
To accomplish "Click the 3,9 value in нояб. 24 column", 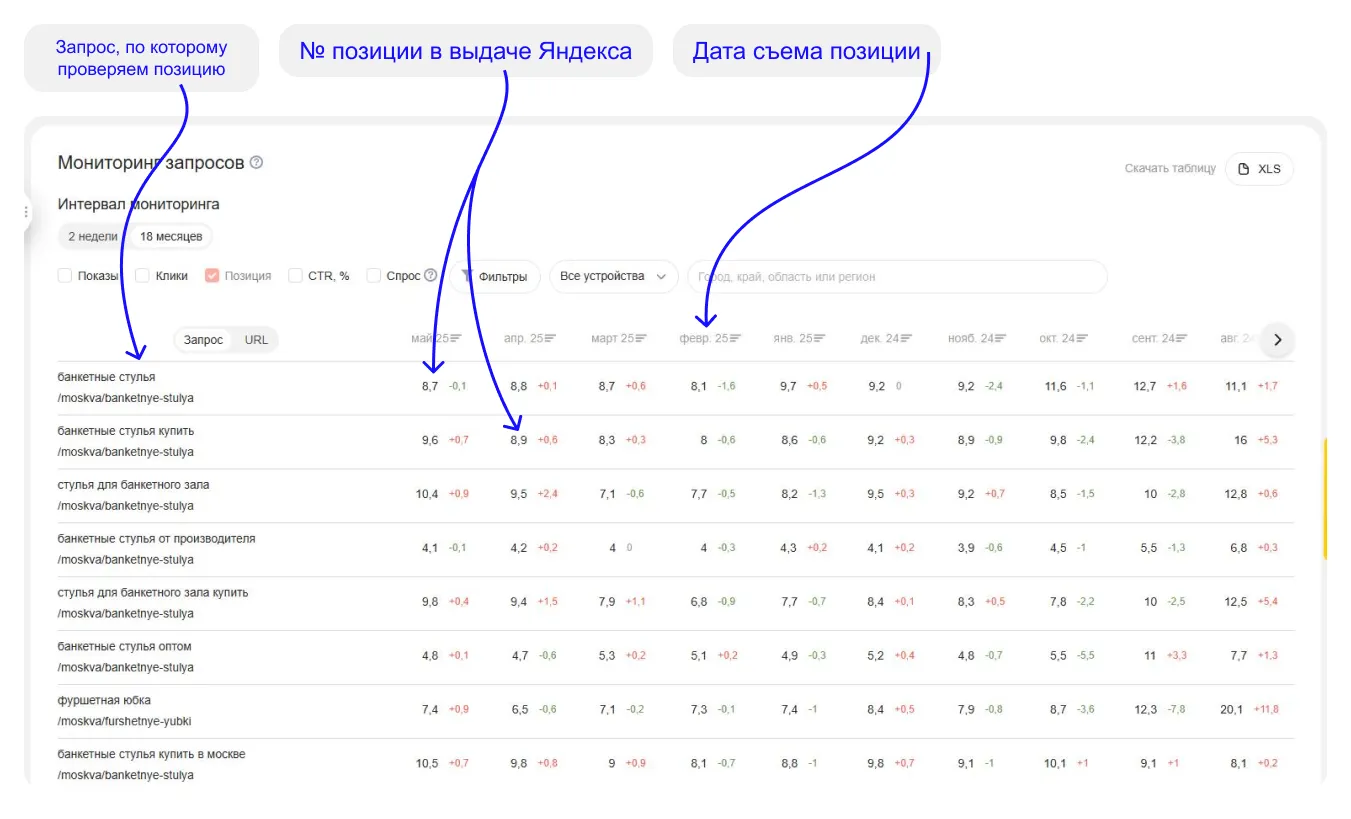I will 966,548.
